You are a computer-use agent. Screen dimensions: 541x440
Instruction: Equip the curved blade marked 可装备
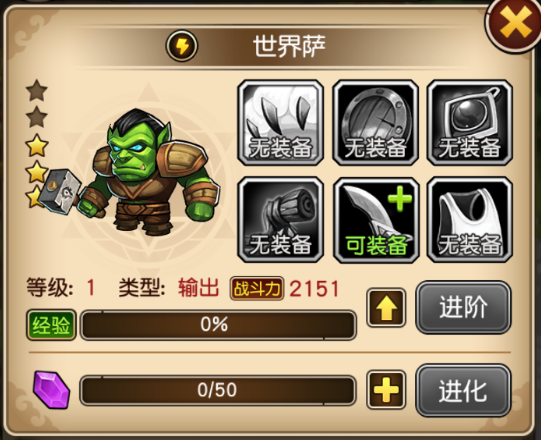(375, 219)
